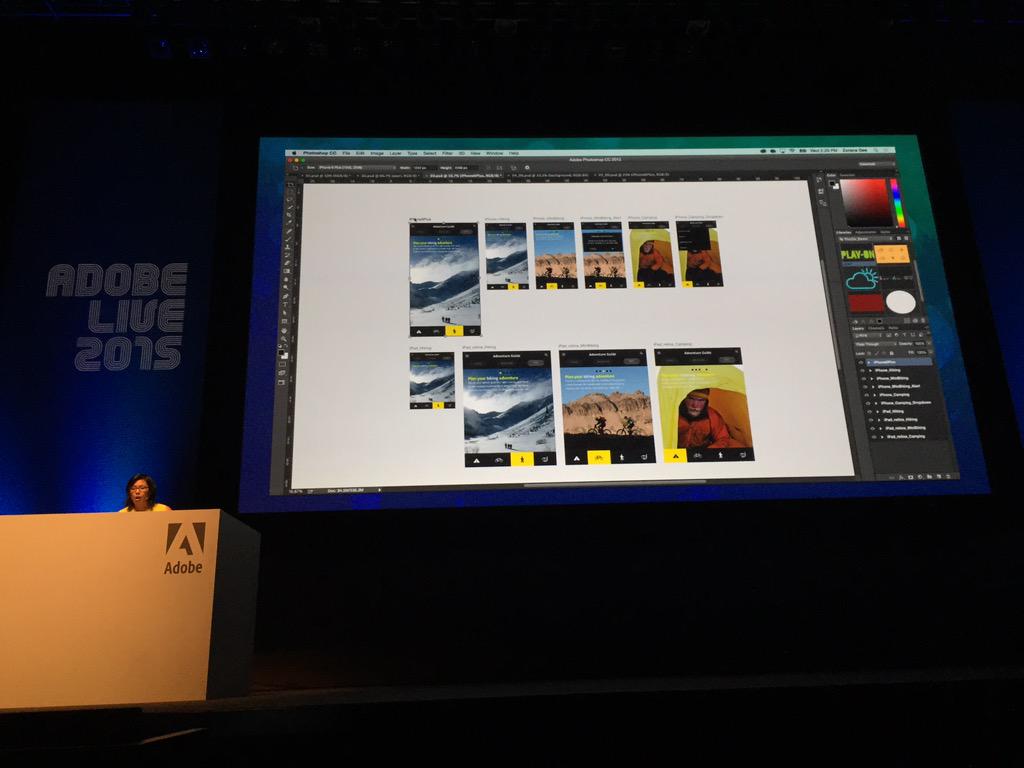The image size is (1024, 768).
Task: Click the toolbar foreground color swatch
Action: pyautogui.click(x=281, y=351)
